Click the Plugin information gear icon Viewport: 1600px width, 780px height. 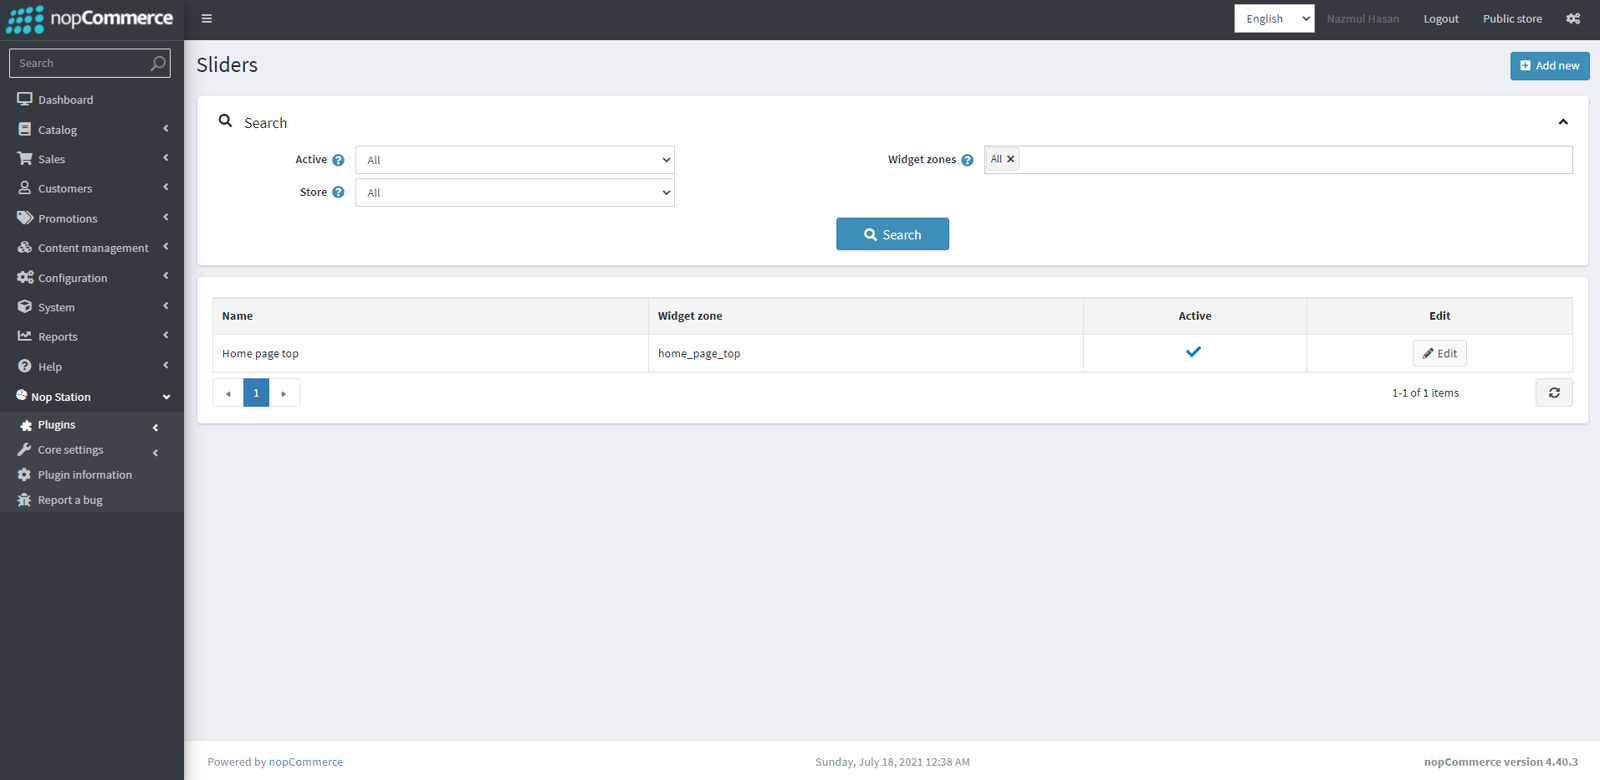(25, 475)
